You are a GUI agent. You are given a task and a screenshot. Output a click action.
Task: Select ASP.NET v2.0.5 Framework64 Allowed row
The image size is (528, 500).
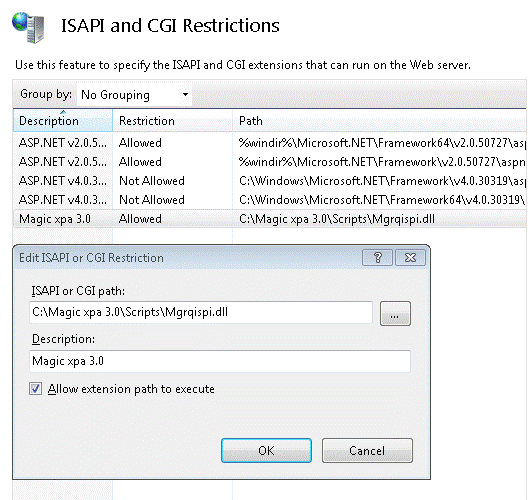pos(270,143)
